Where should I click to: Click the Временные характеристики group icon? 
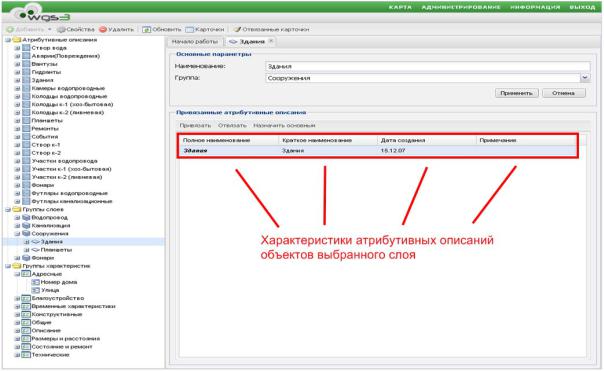pyautogui.click(x=26, y=307)
